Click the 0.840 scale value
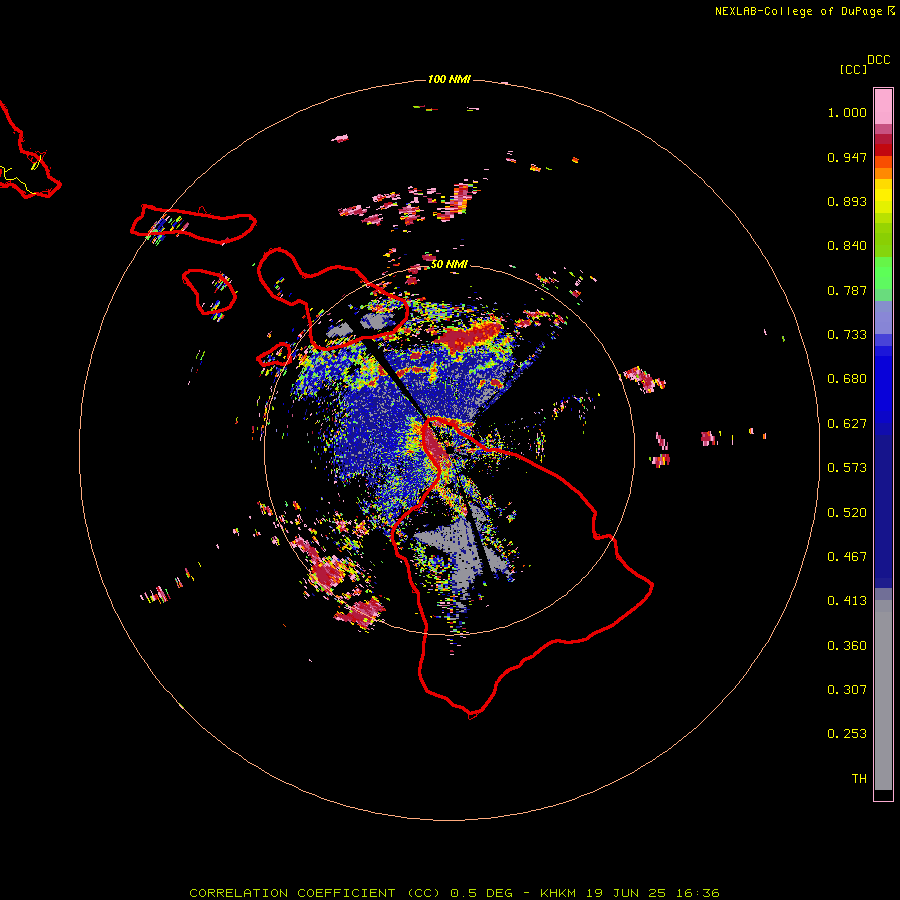The height and width of the screenshot is (900, 900). [847, 246]
